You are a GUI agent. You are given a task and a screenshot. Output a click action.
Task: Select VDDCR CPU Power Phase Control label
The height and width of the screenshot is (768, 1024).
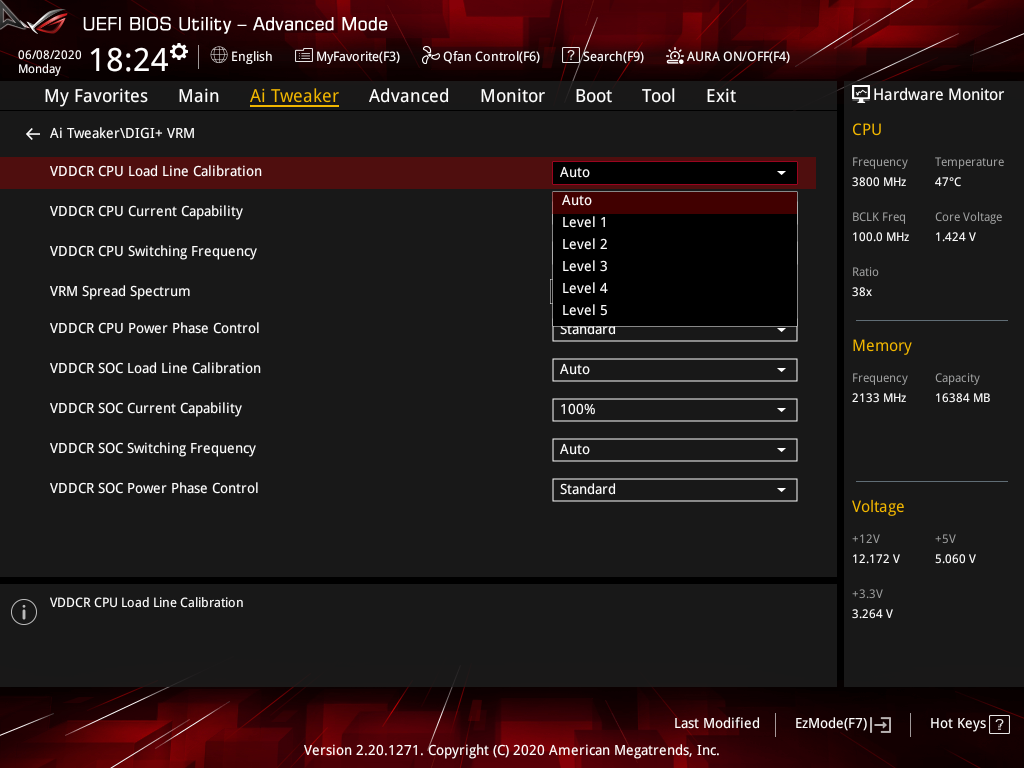(x=155, y=328)
